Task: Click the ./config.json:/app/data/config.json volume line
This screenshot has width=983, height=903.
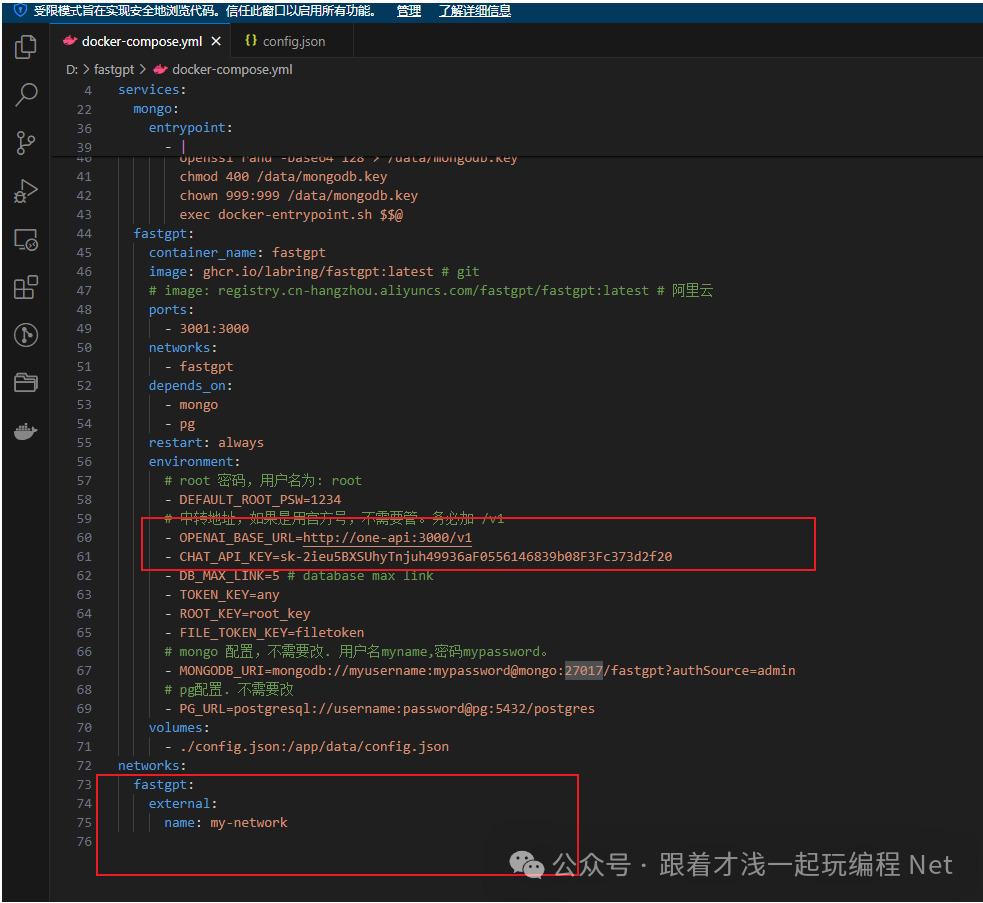Action: click(x=307, y=746)
